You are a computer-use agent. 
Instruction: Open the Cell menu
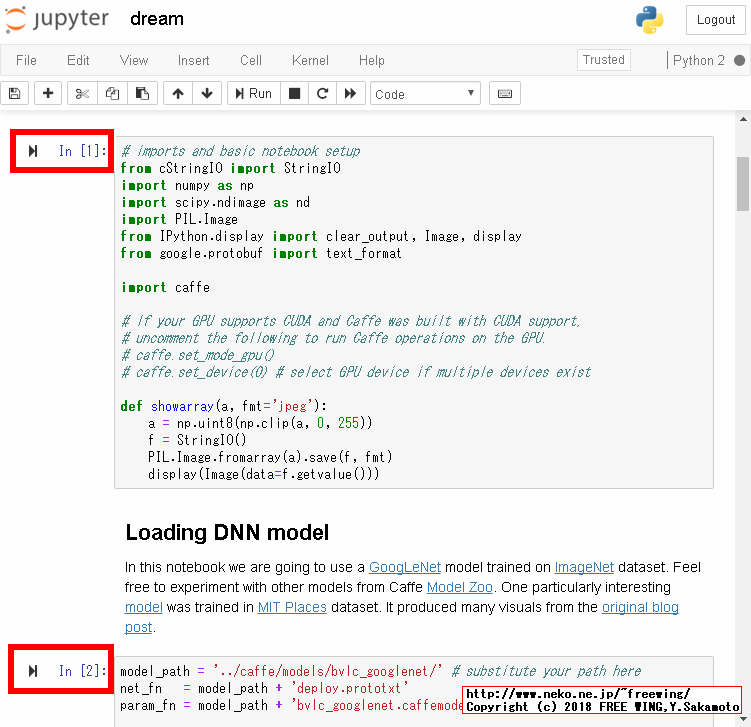251,61
